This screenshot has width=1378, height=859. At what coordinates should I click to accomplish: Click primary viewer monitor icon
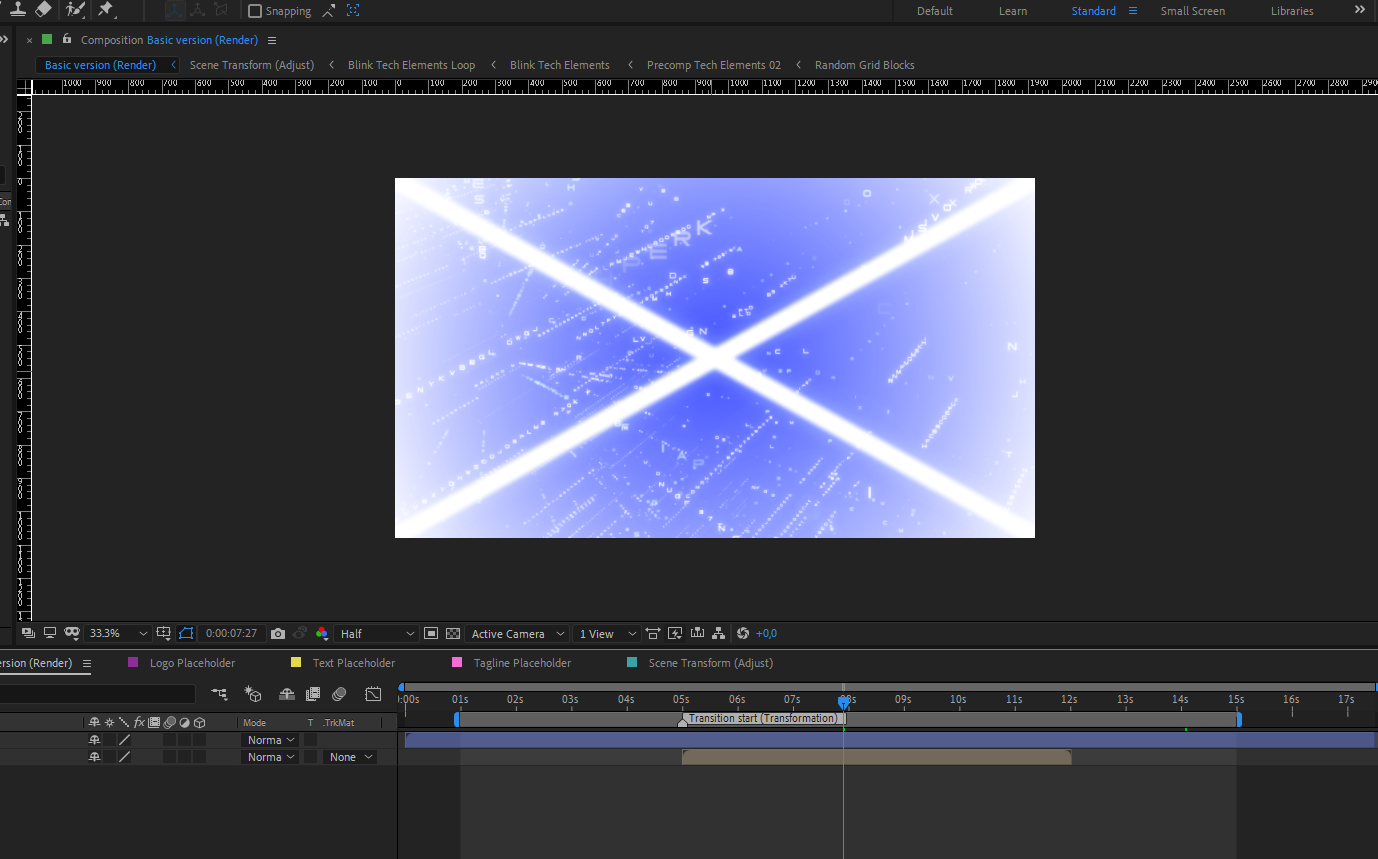(49, 633)
